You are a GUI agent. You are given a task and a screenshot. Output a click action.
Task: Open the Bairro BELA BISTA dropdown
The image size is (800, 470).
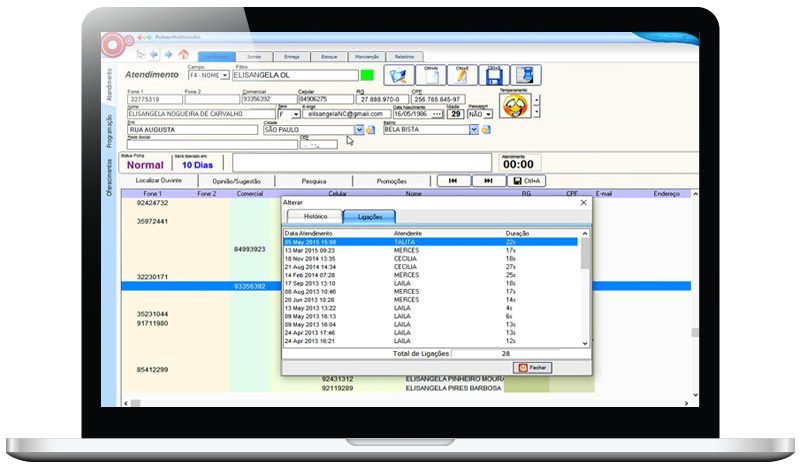[474, 130]
